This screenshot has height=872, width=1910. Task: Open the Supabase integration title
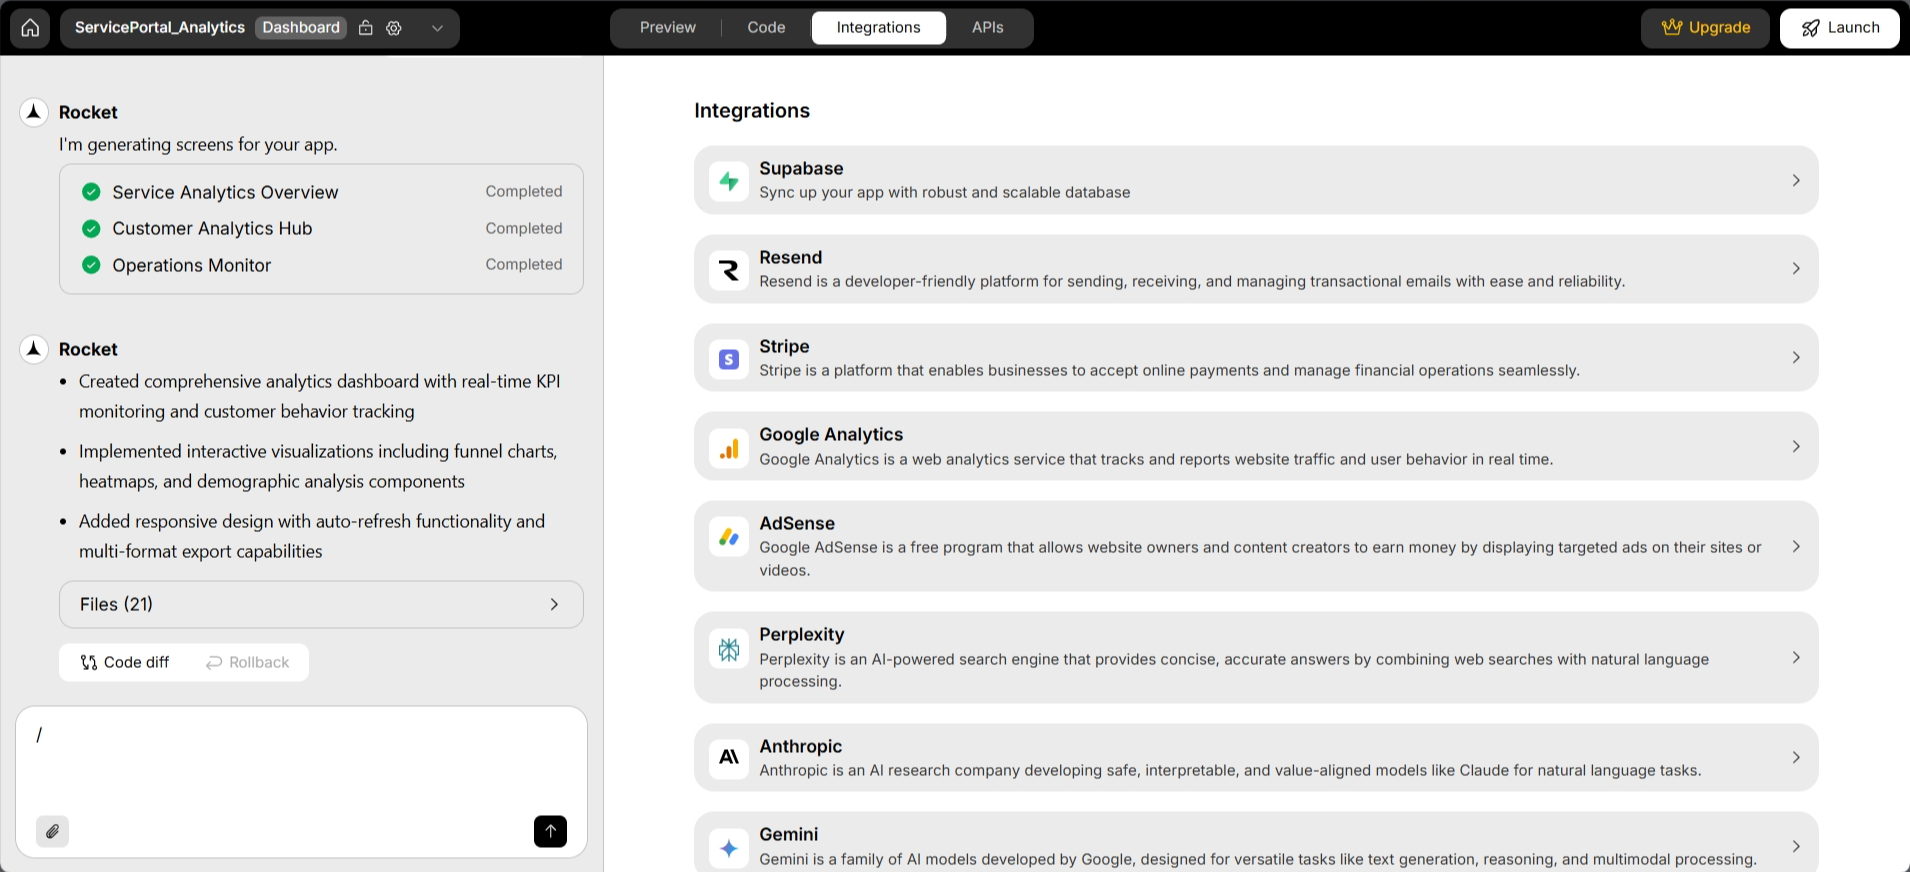click(801, 169)
